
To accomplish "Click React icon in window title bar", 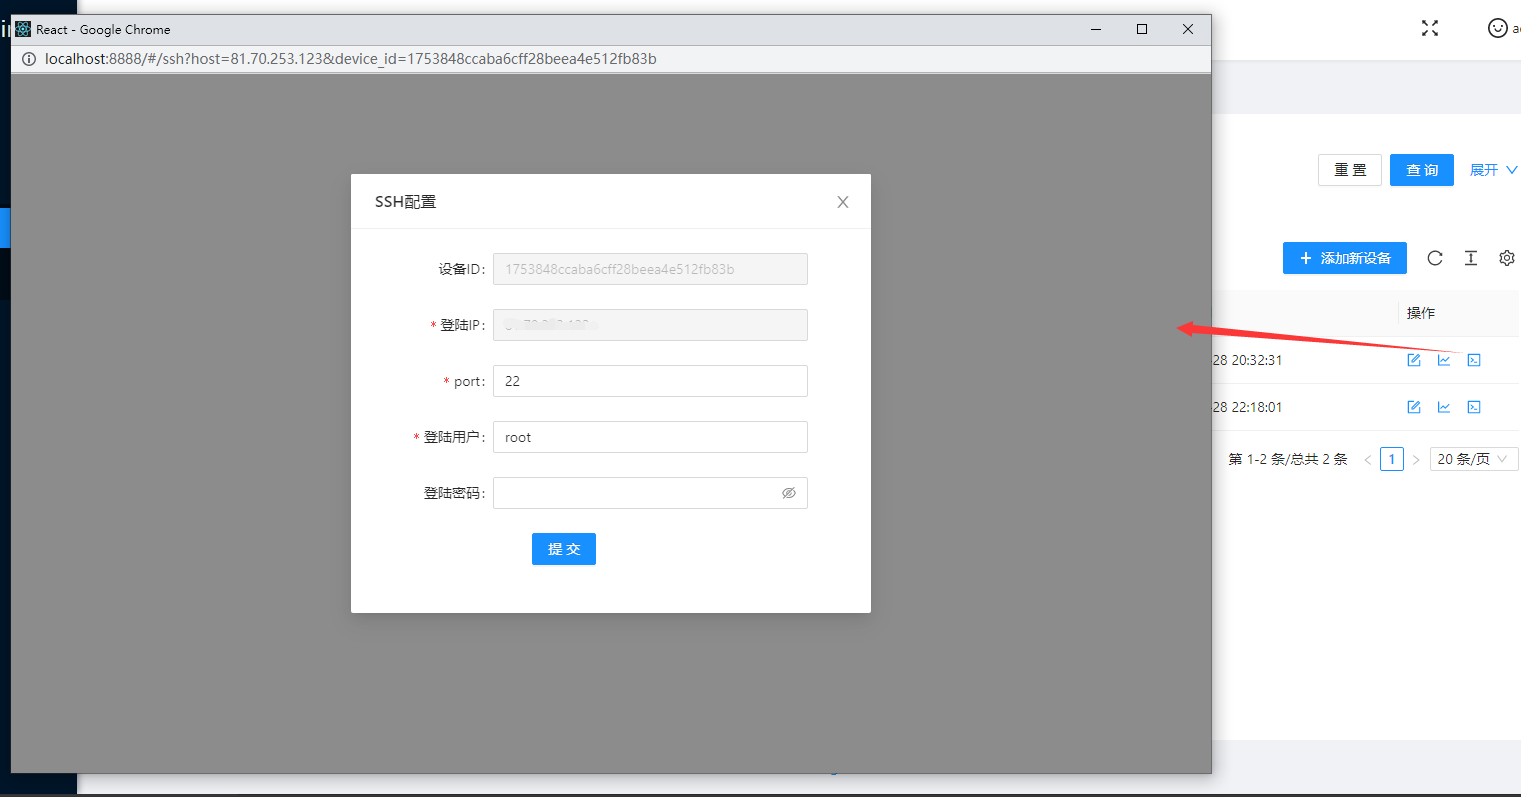I will (23, 29).
